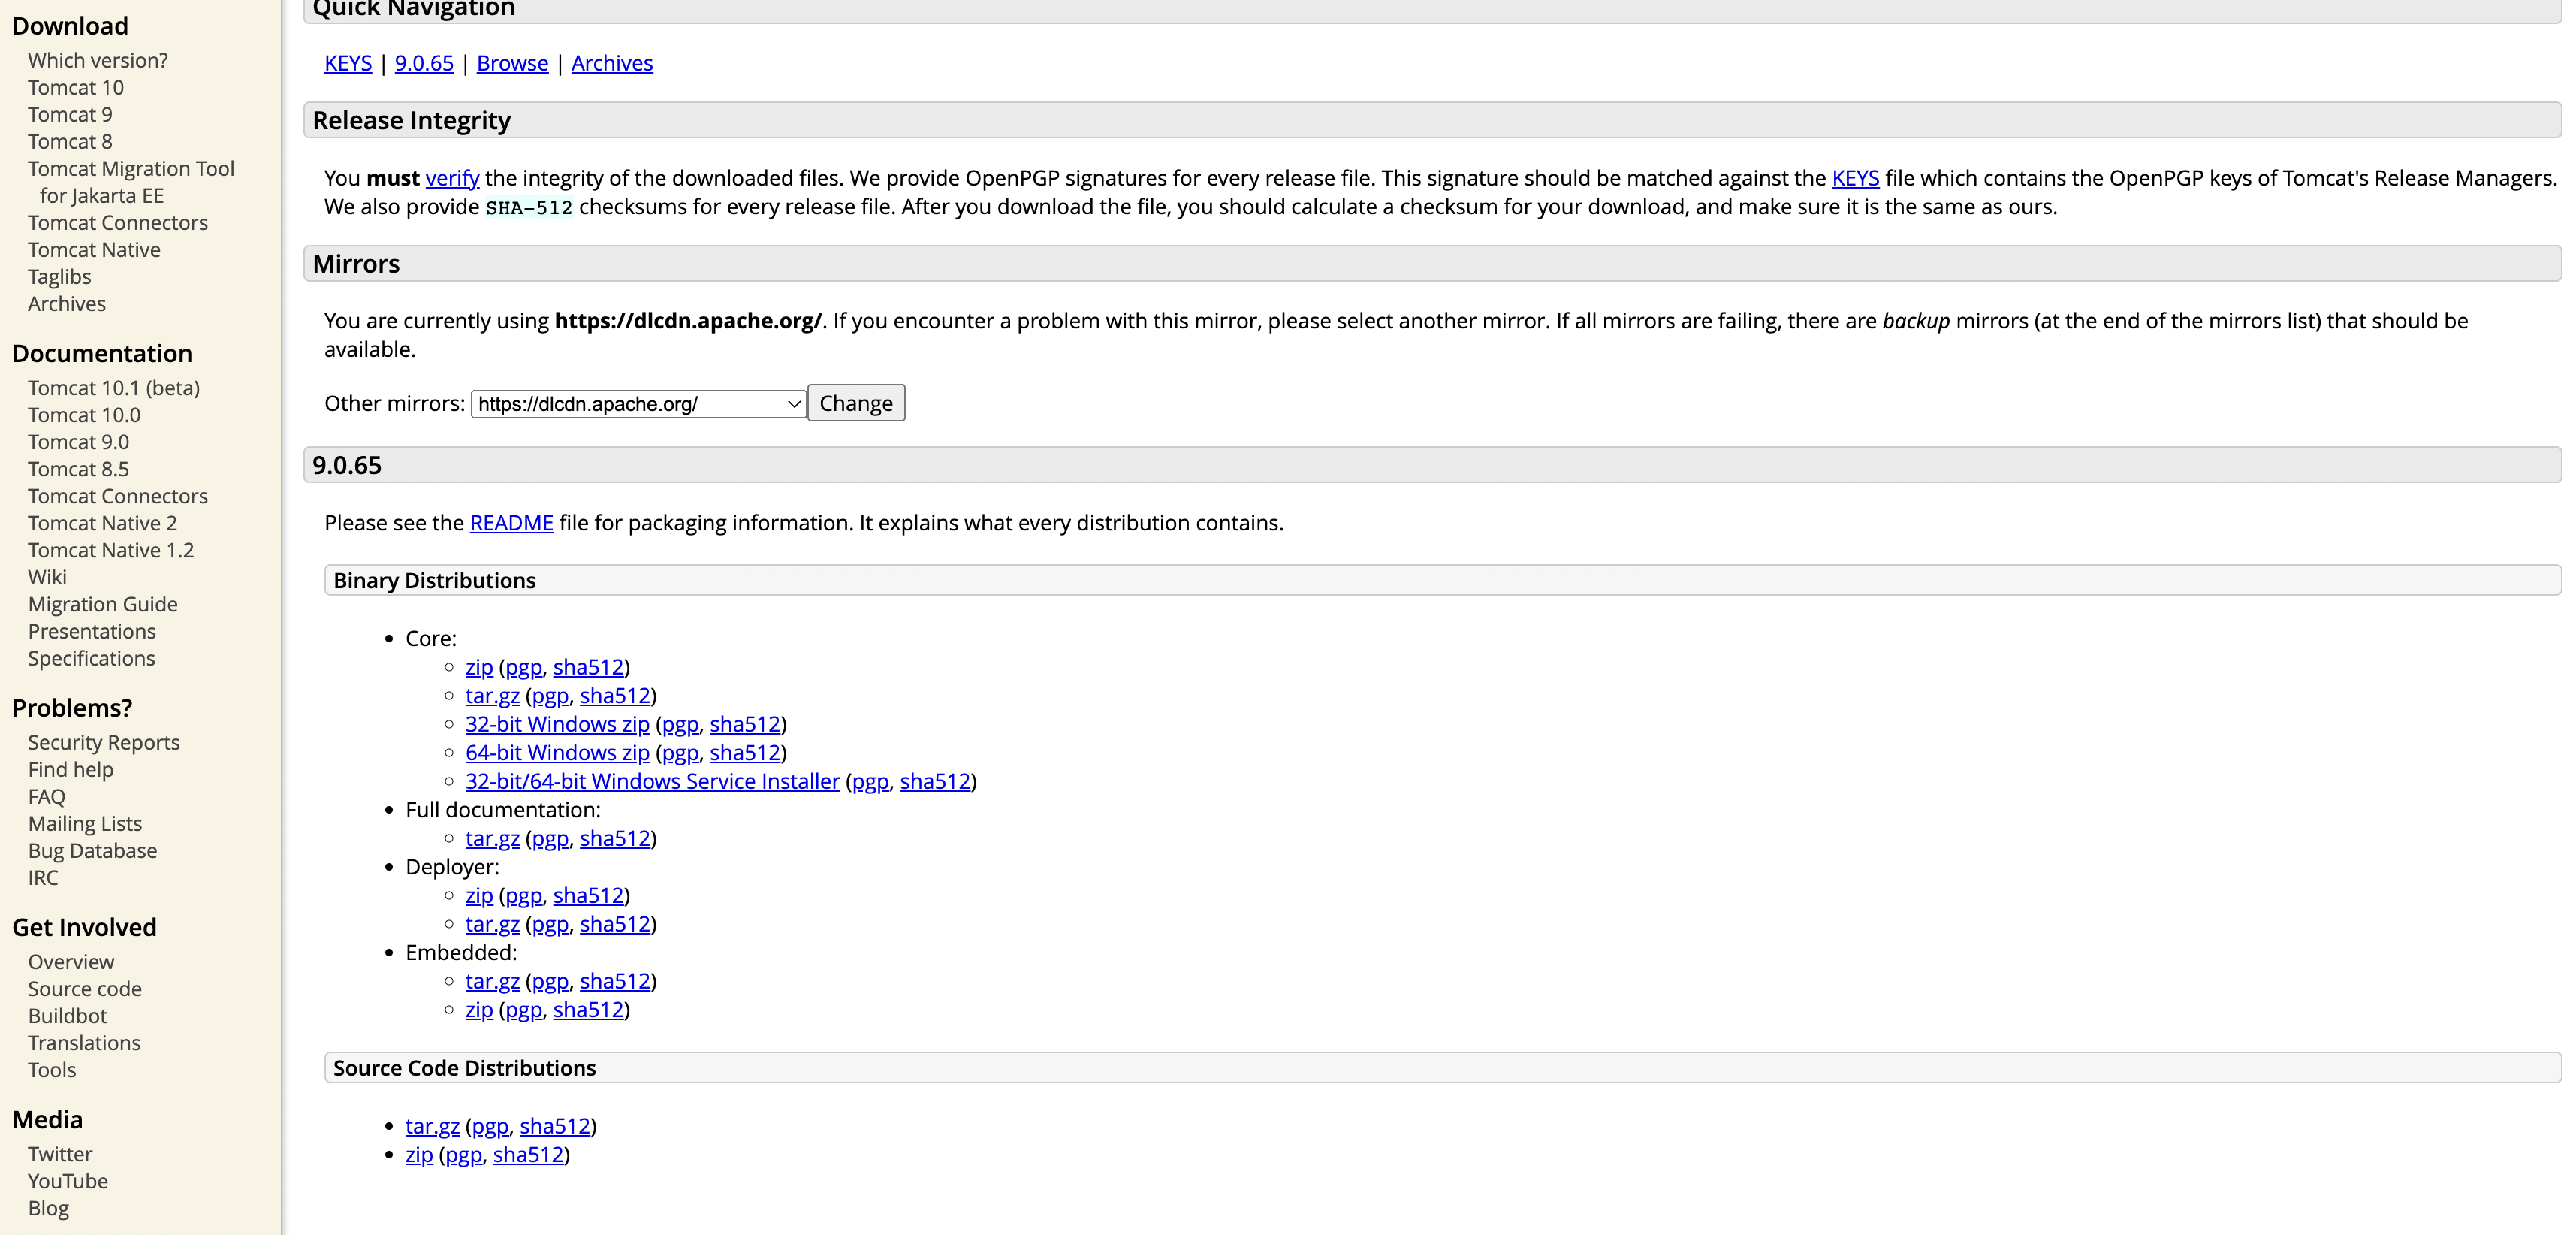Select Tomcat 9 in Download sidebar
Viewport: 2576px width, 1235px height.
tap(70, 115)
